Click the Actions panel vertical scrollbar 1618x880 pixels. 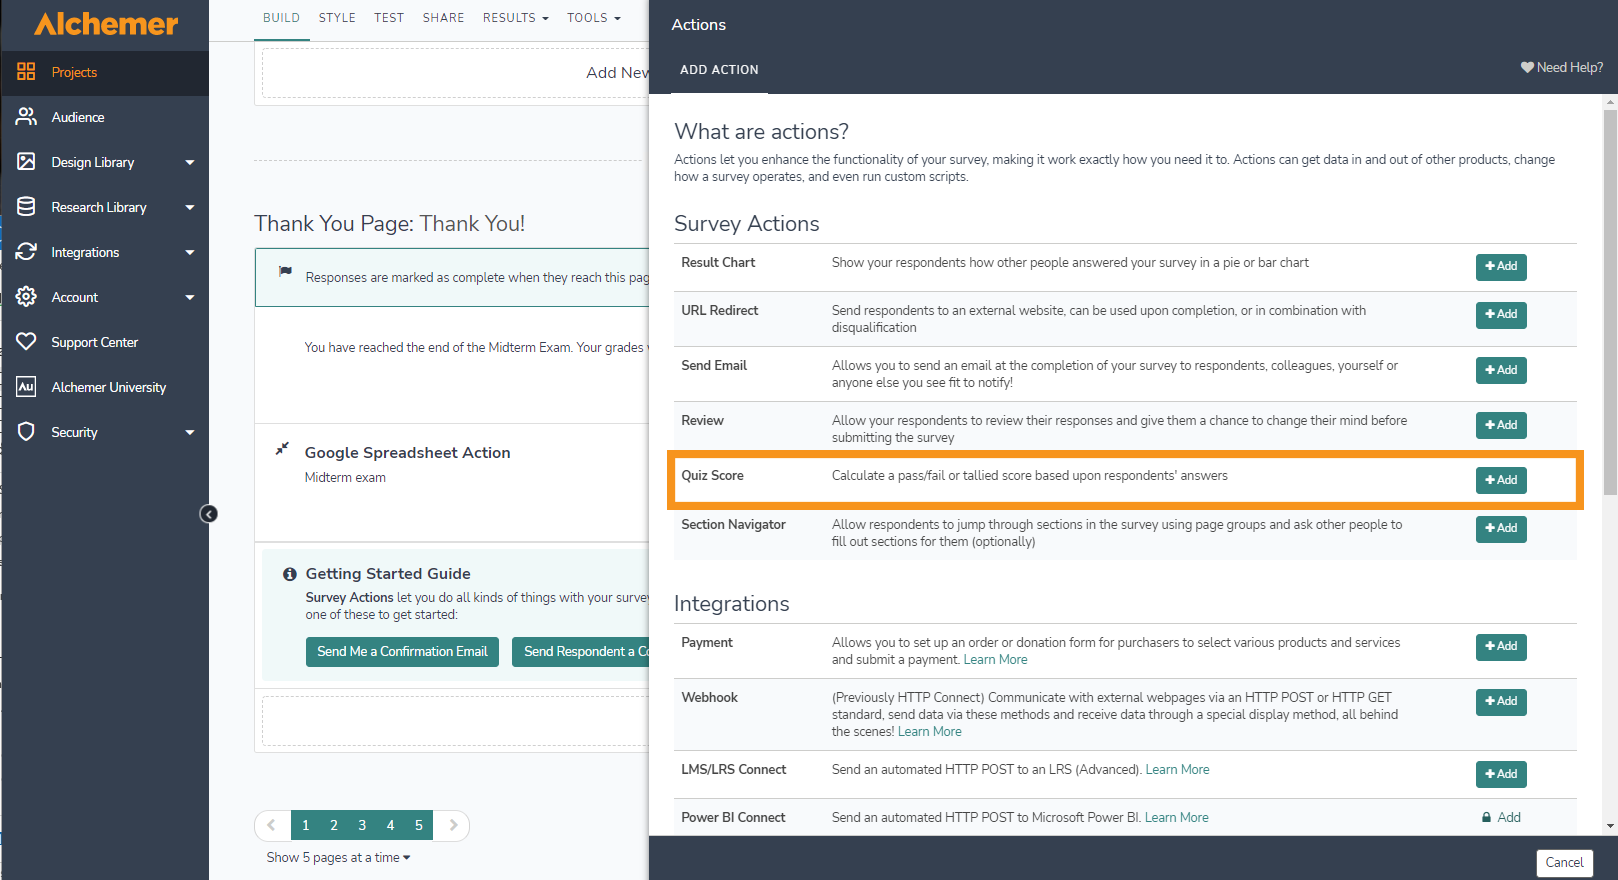(x=1609, y=300)
